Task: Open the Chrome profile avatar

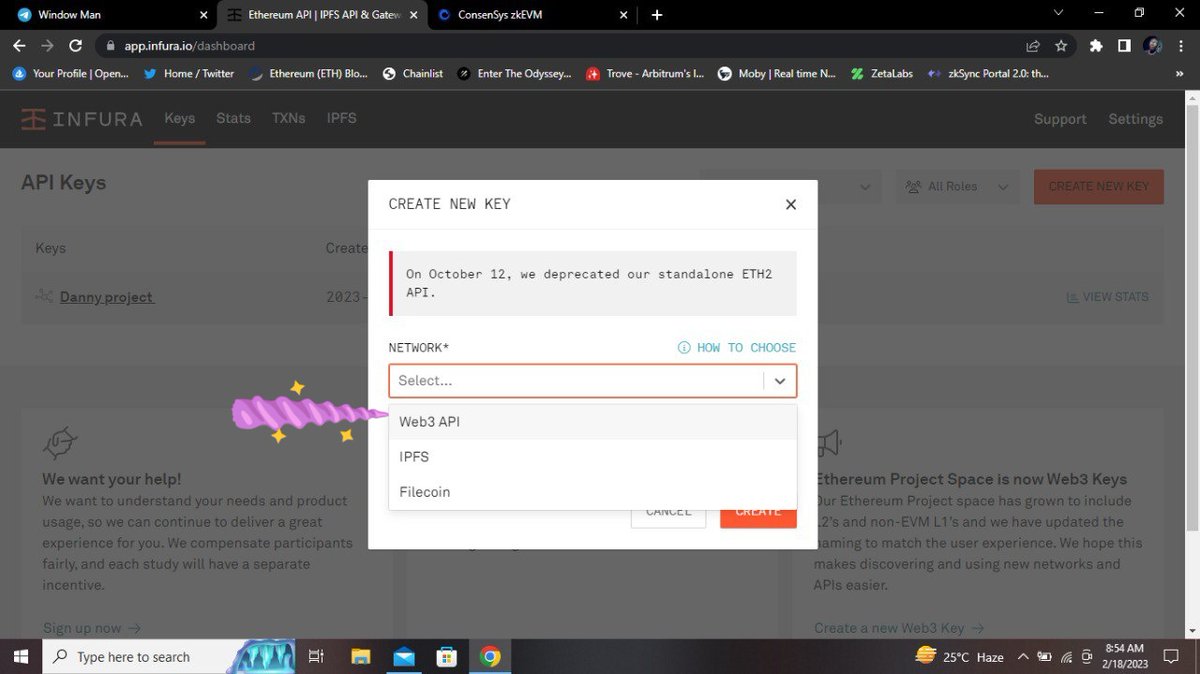Action: tap(1152, 46)
